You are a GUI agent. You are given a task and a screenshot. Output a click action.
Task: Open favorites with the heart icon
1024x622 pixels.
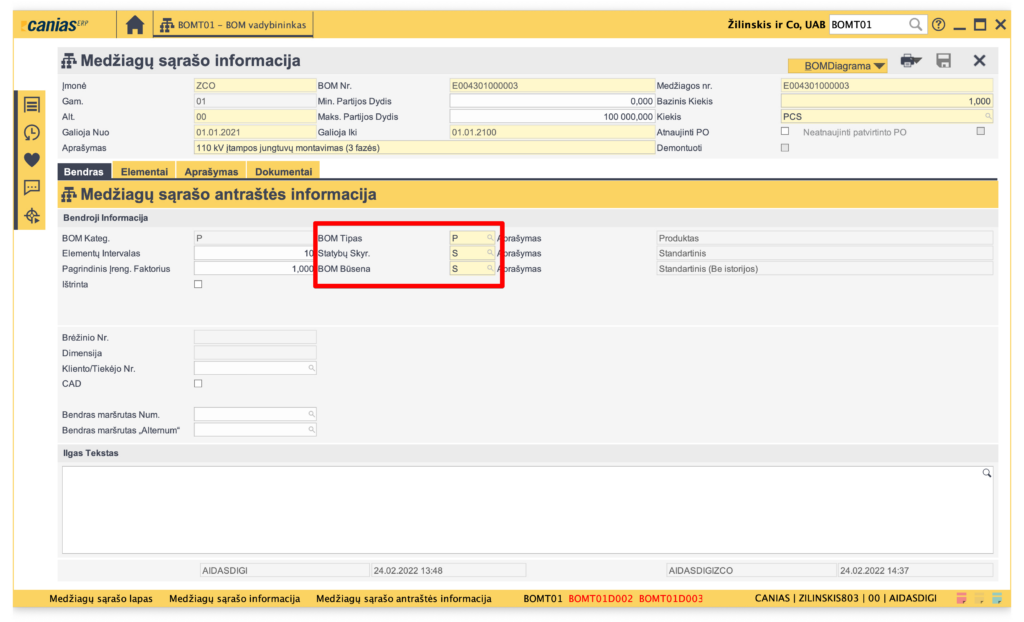tap(32, 159)
